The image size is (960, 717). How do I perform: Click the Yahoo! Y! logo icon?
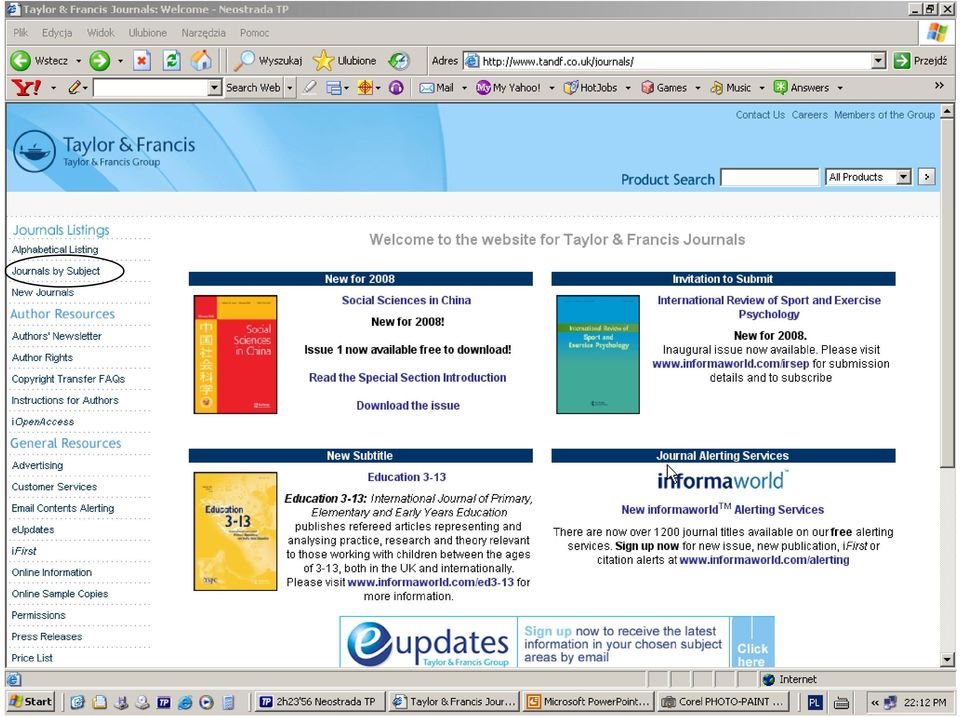(26, 88)
